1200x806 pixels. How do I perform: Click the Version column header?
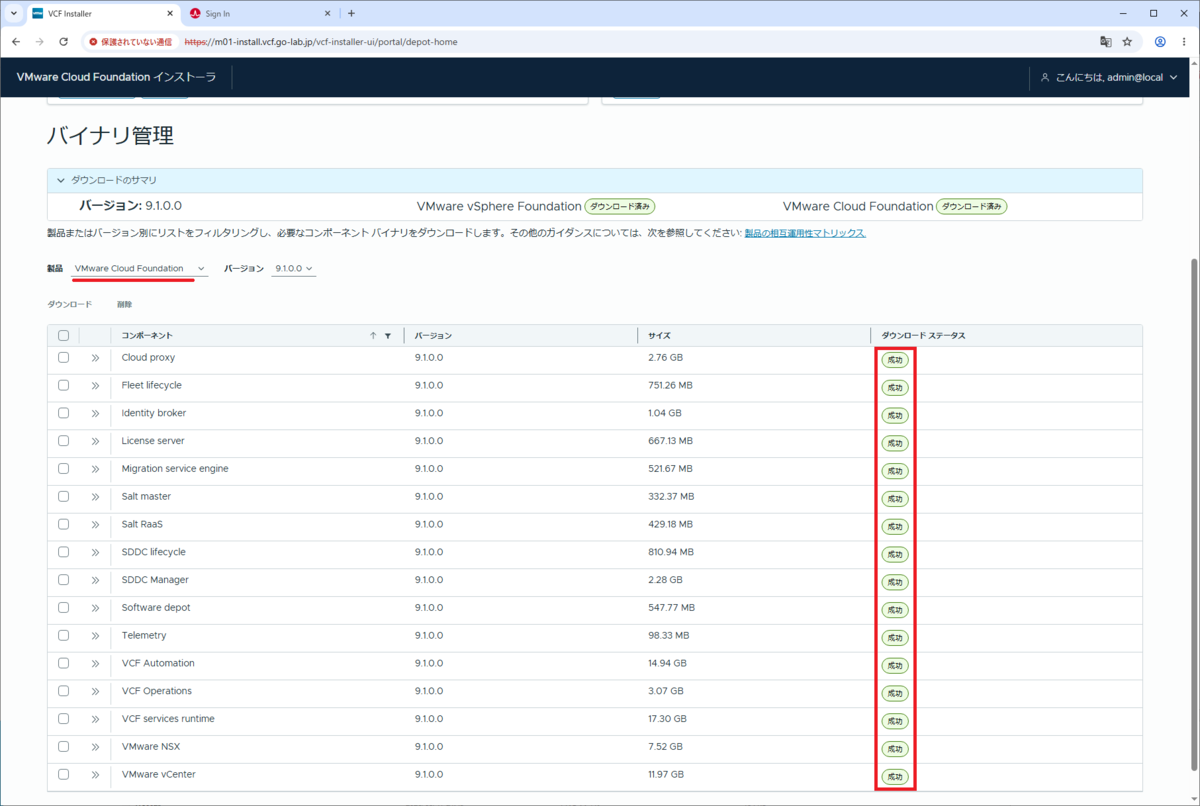click(433, 336)
